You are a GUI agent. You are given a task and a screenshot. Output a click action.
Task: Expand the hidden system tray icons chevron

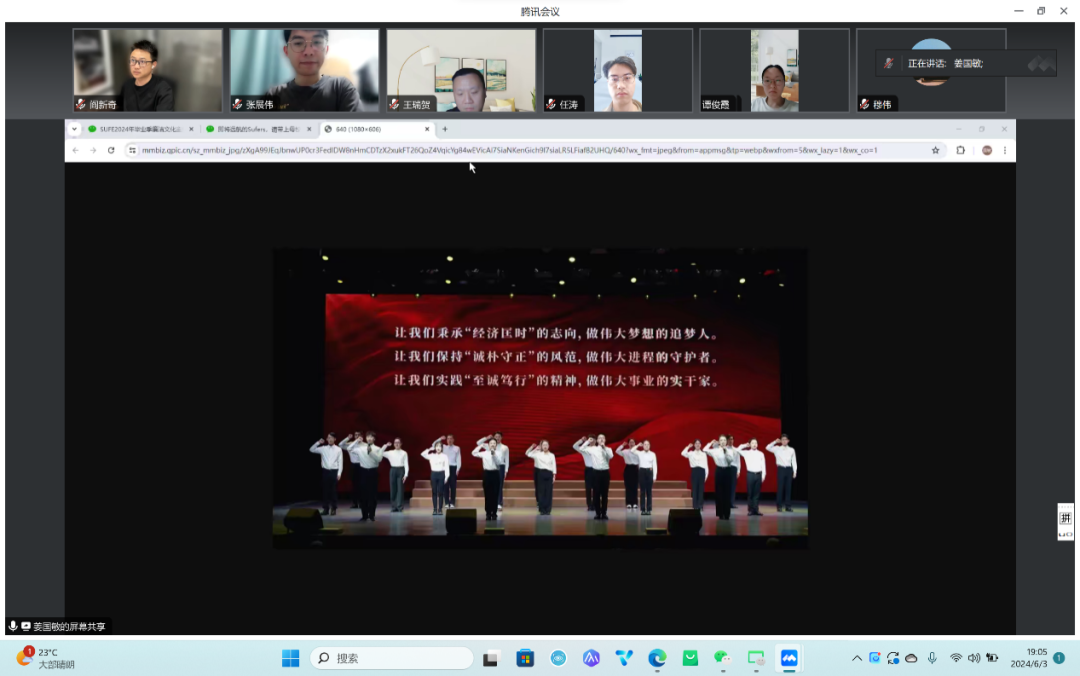coord(857,658)
